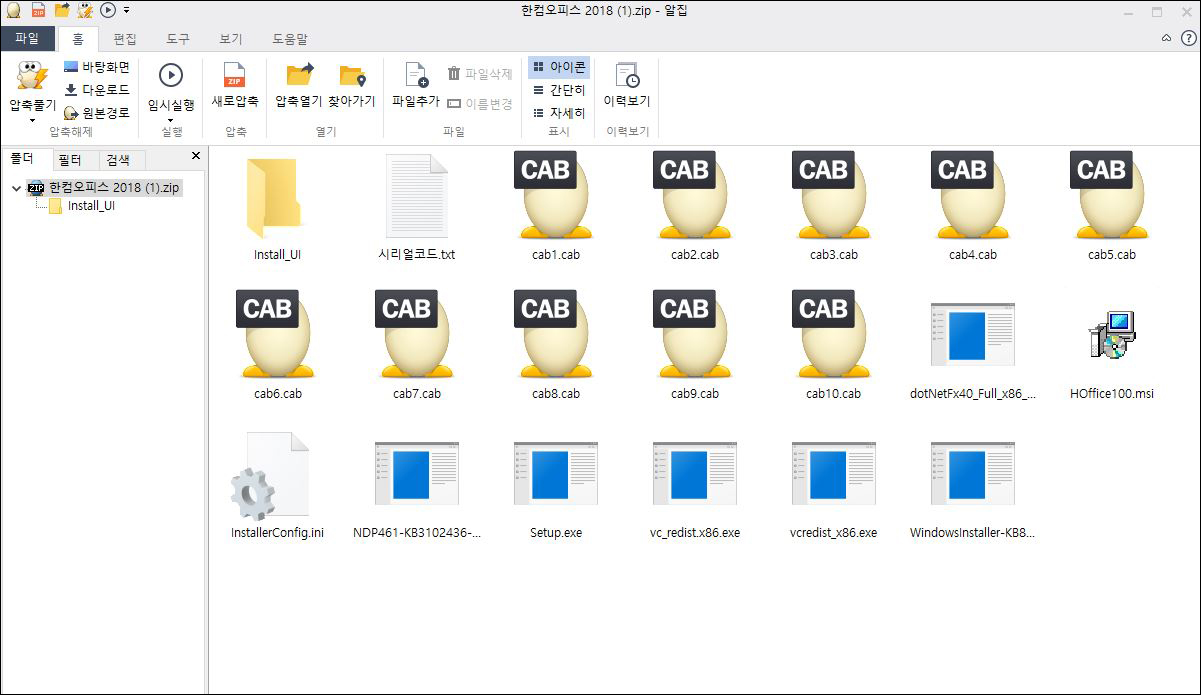Open the 압축풀기 dropdown arrow
1201x695 pixels.
click(x=32, y=120)
